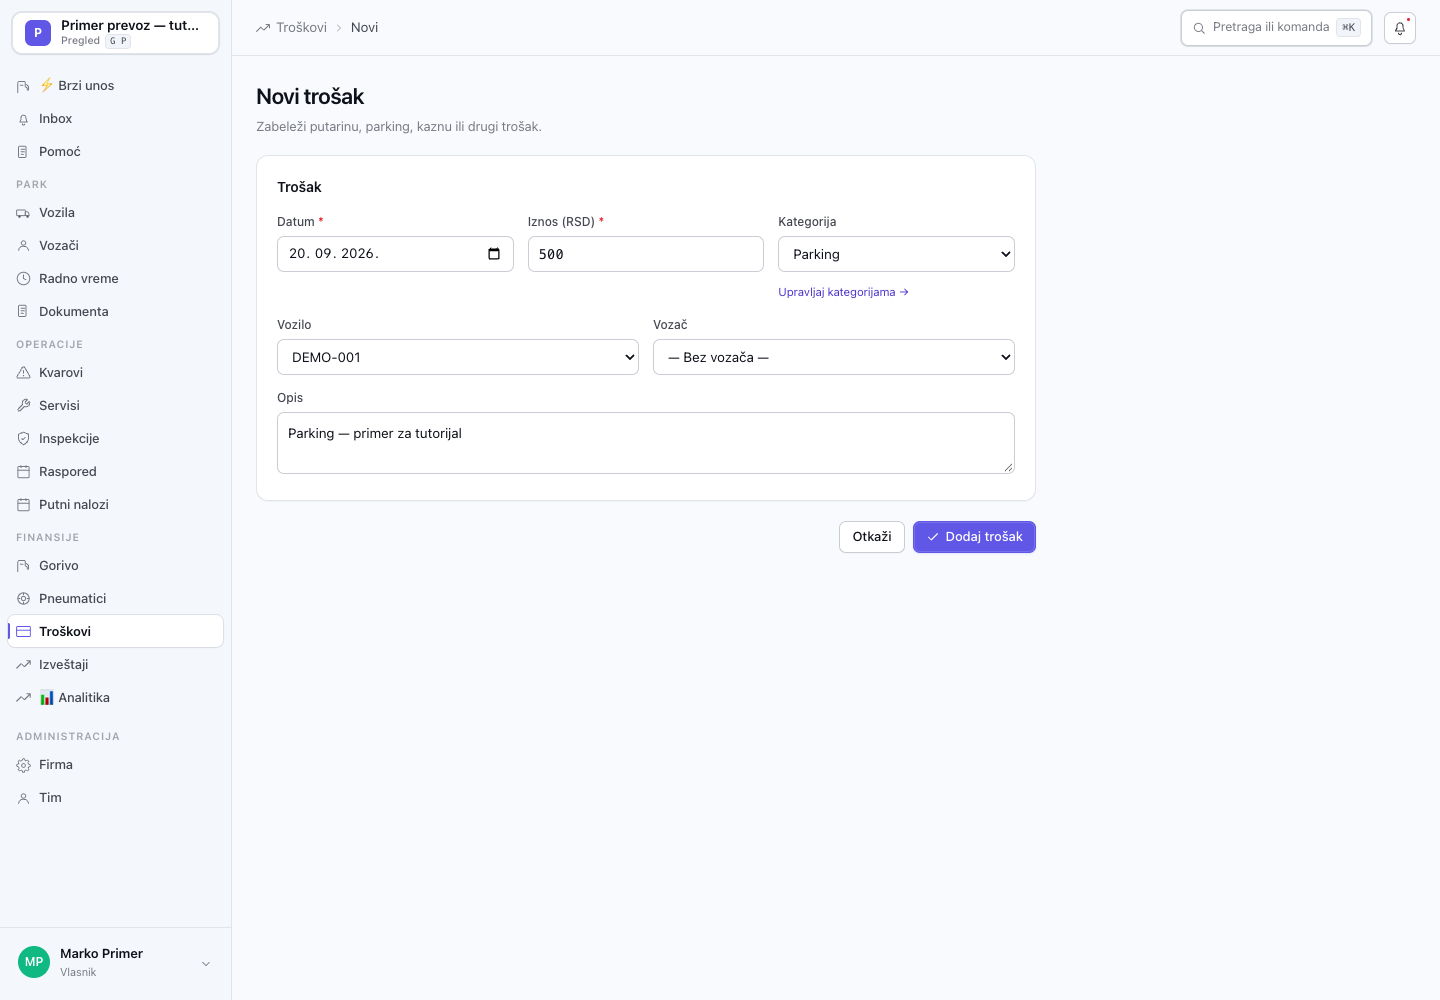Open Putni nalozi in the sidebar
Screen dimensions: 1440x1000
[115, 505]
